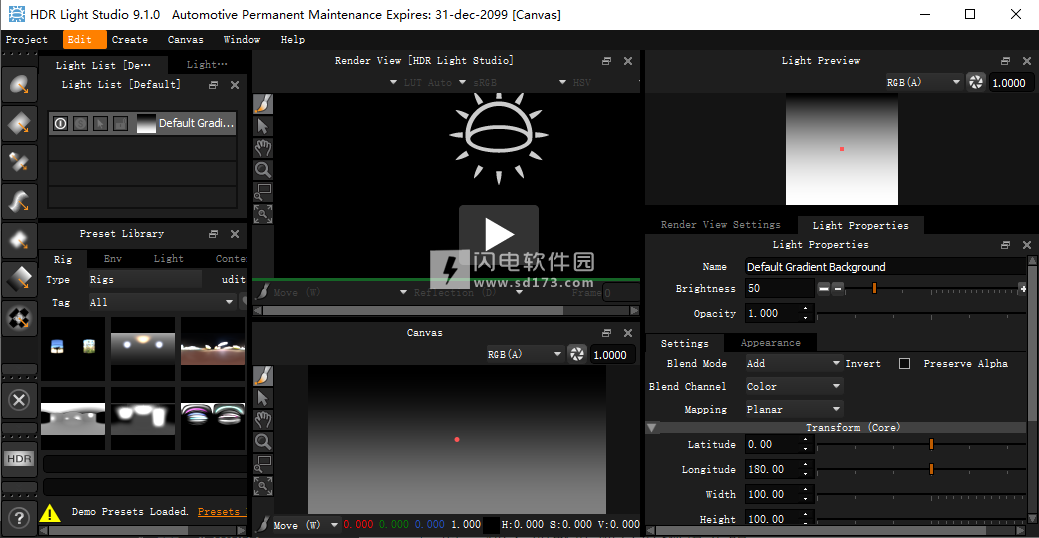The width and height of the screenshot is (1039, 538).
Task: Toggle the Invert checkbox
Action: click(904, 363)
